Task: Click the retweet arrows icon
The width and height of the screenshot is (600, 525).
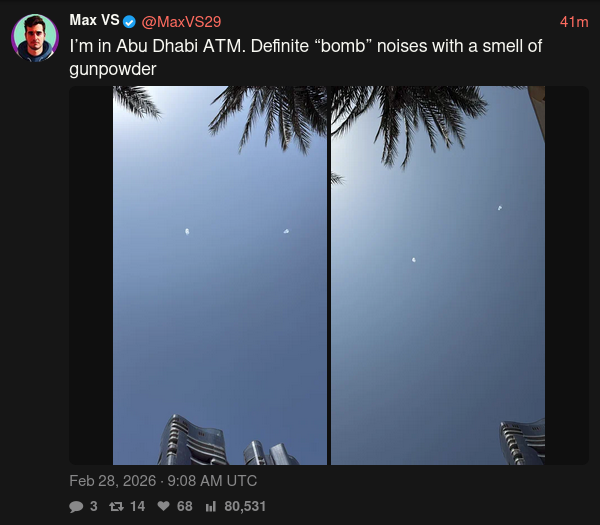Action: coord(116,507)
